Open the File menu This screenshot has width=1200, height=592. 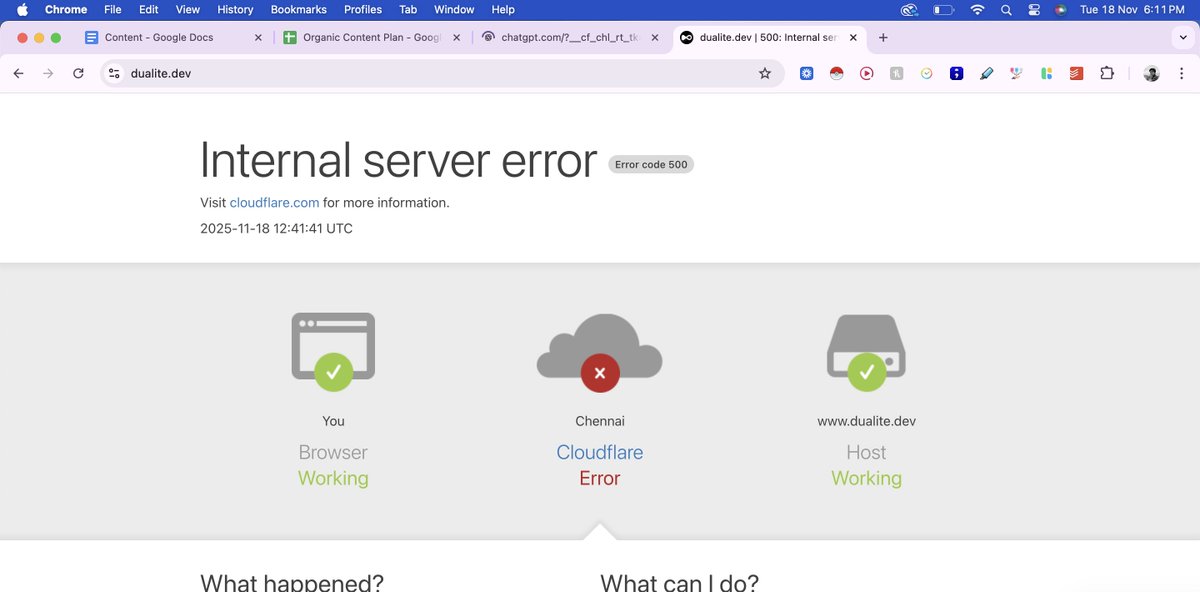[113, 9]
